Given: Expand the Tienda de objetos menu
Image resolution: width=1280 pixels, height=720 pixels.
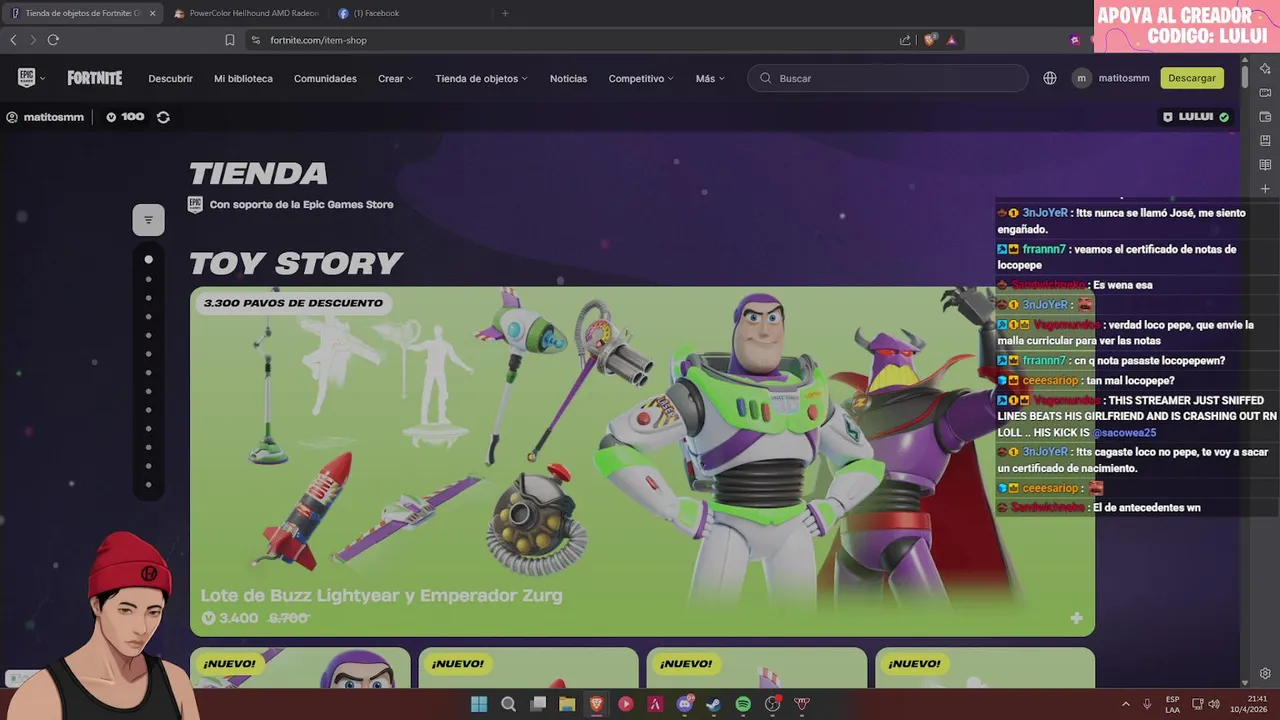Looking at the screenshot, I should (x=481, y=78).
